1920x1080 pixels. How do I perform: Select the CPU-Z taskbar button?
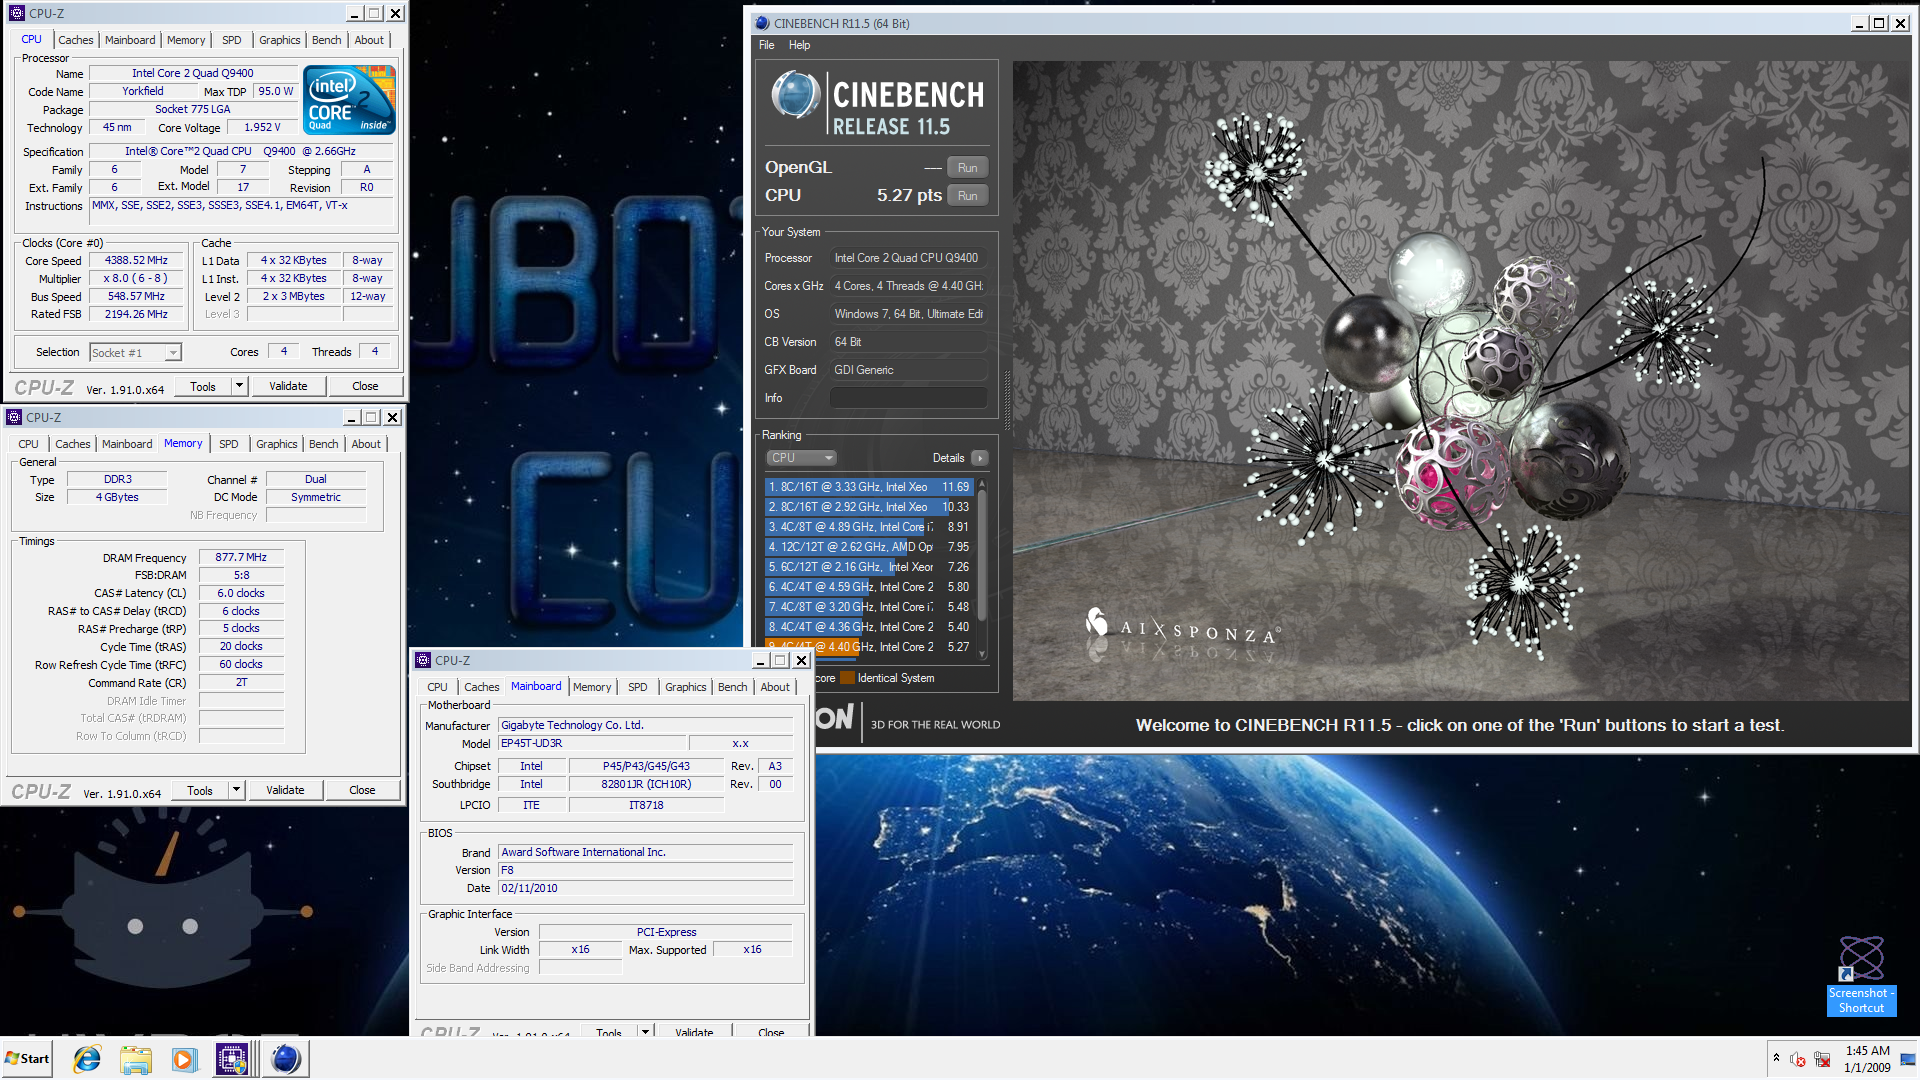pos(232,1059)
